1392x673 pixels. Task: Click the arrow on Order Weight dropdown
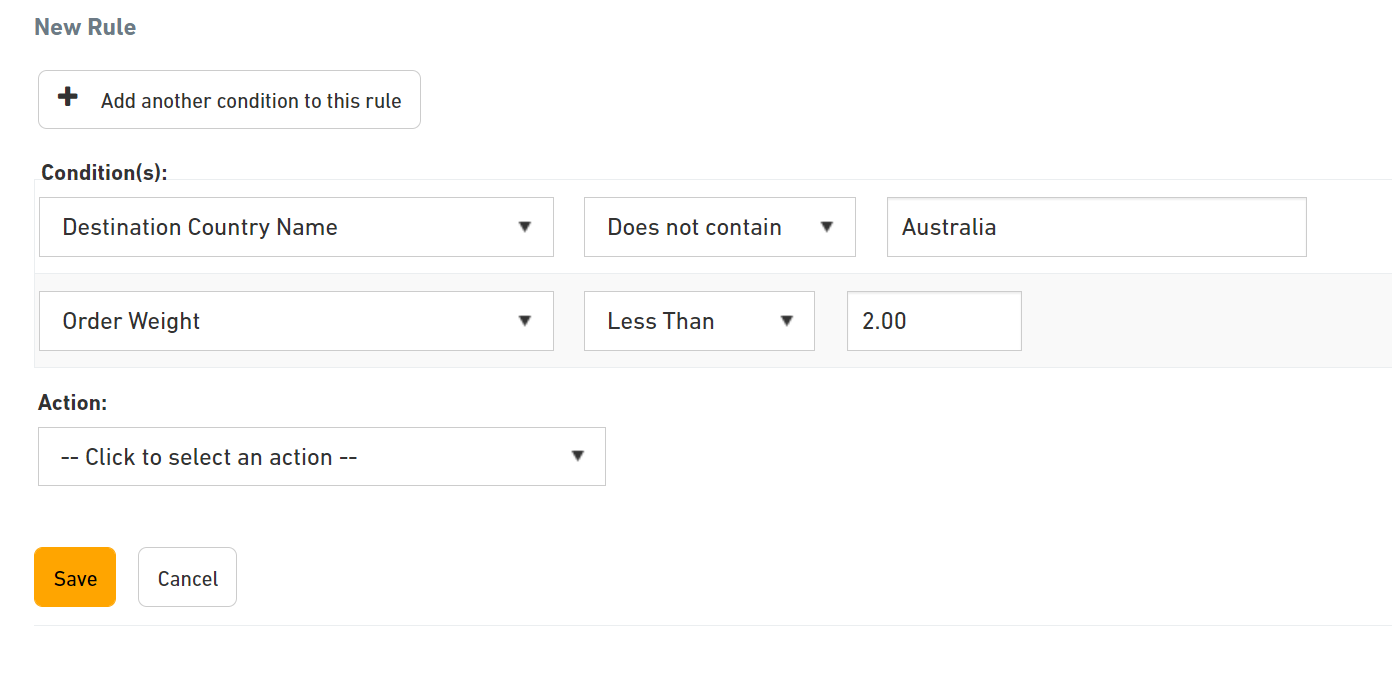[524, 321]
